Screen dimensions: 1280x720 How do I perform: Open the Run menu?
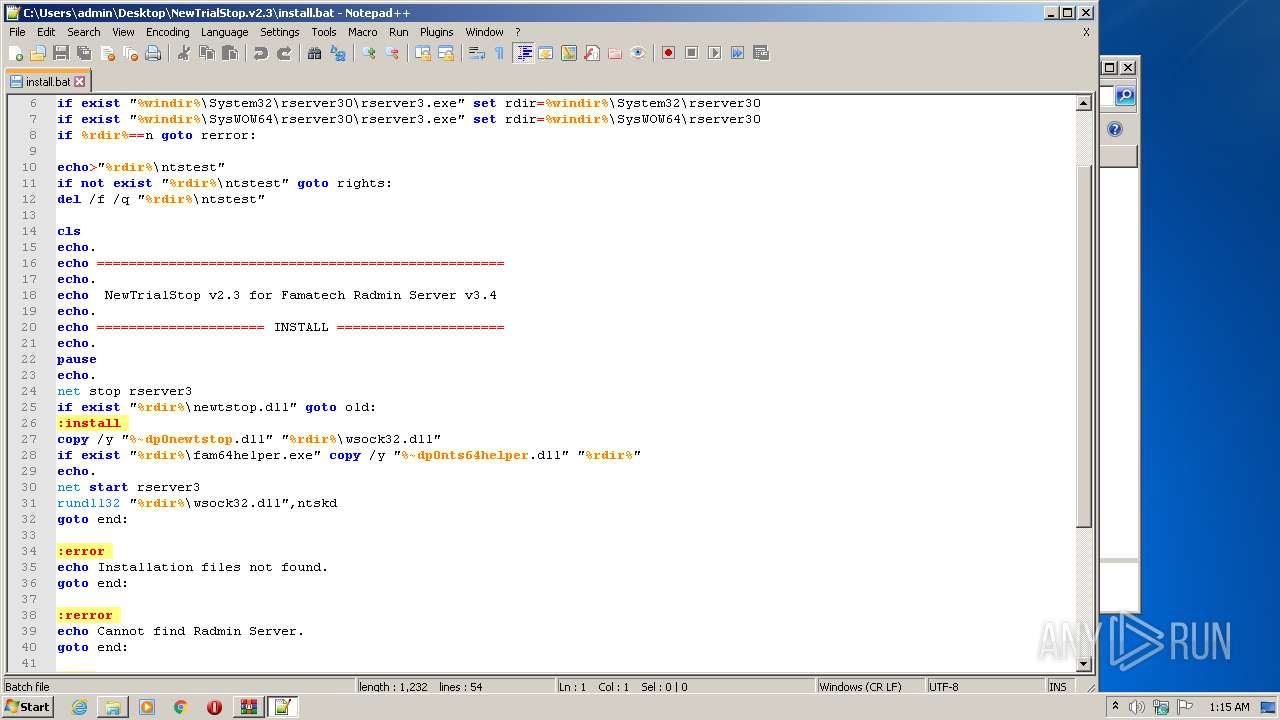[x=398, y=32]
